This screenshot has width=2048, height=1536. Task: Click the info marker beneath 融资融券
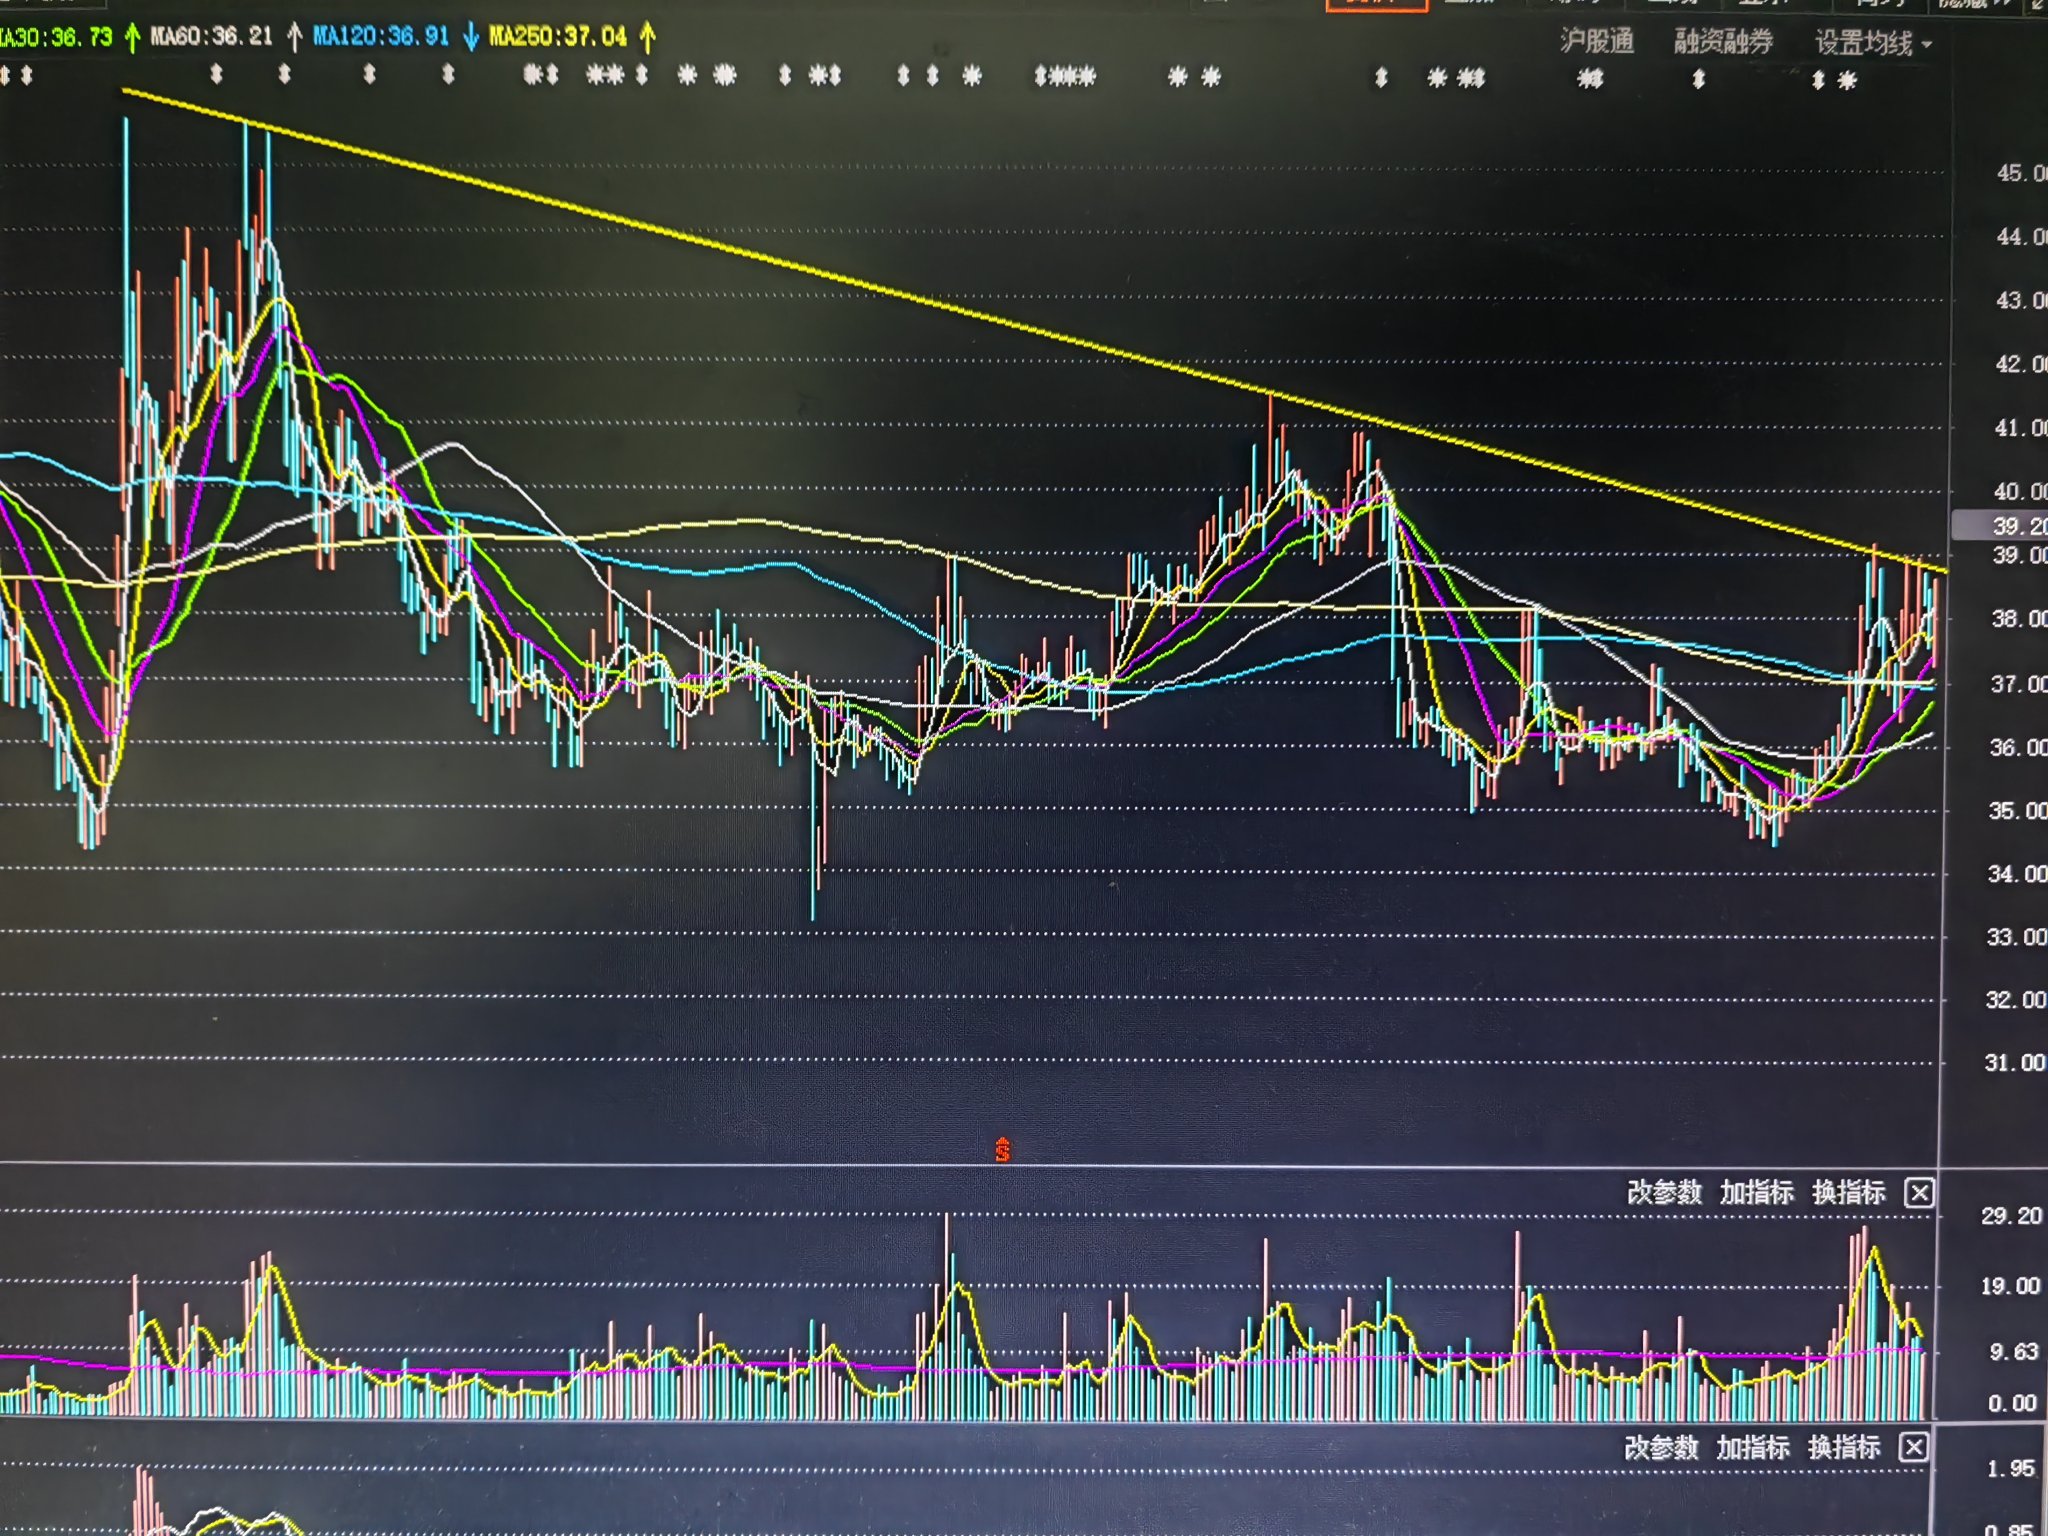[x=1698, y=79]
